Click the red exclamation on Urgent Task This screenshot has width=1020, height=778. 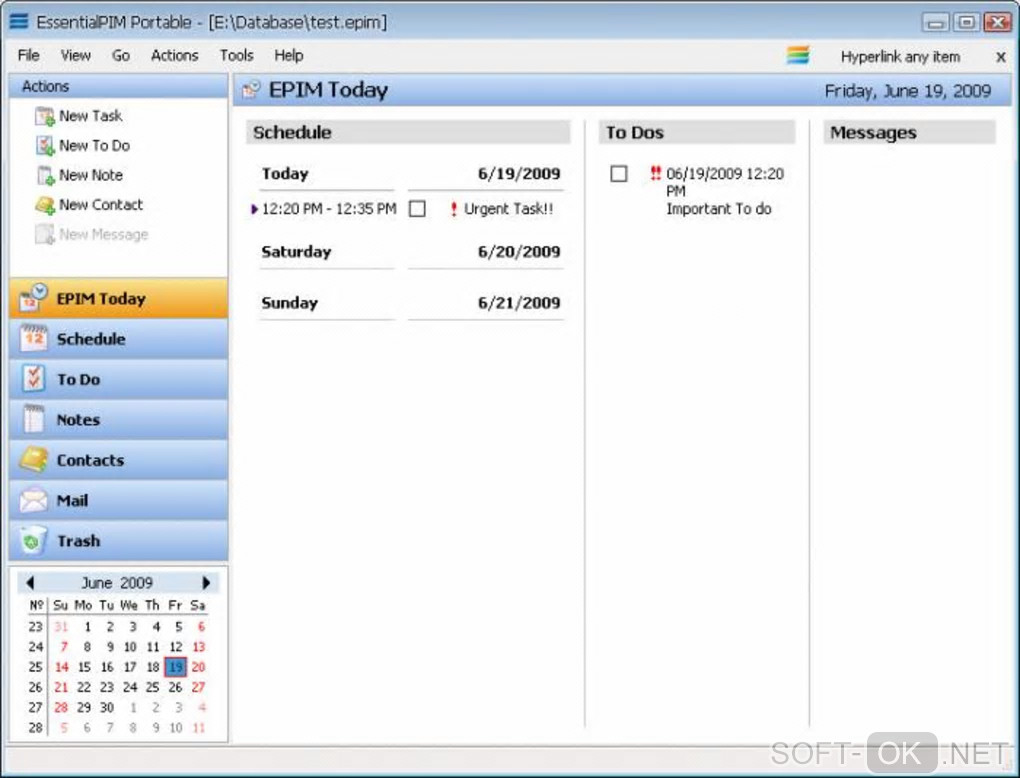click(x=453, y=209)
